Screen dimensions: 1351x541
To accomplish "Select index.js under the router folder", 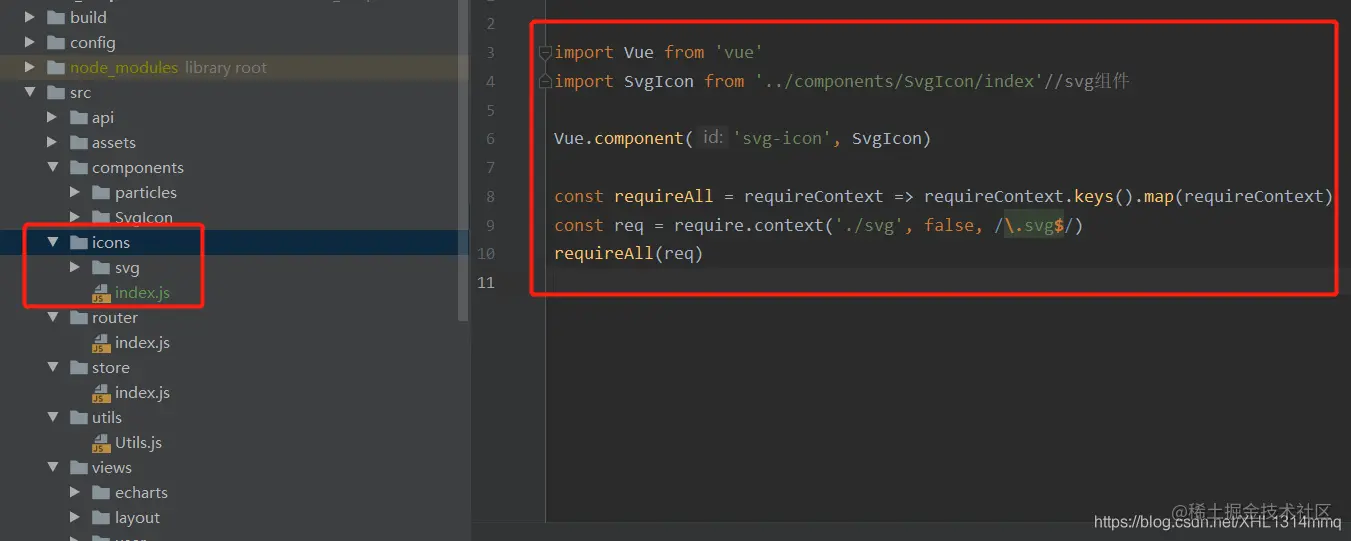I will [x=142, y=343].
